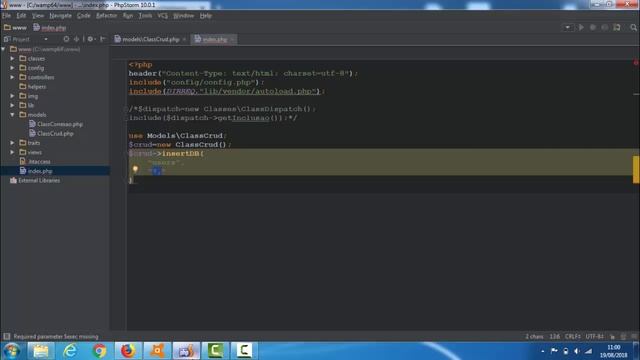Expand the classes folder

coord(12,58)
